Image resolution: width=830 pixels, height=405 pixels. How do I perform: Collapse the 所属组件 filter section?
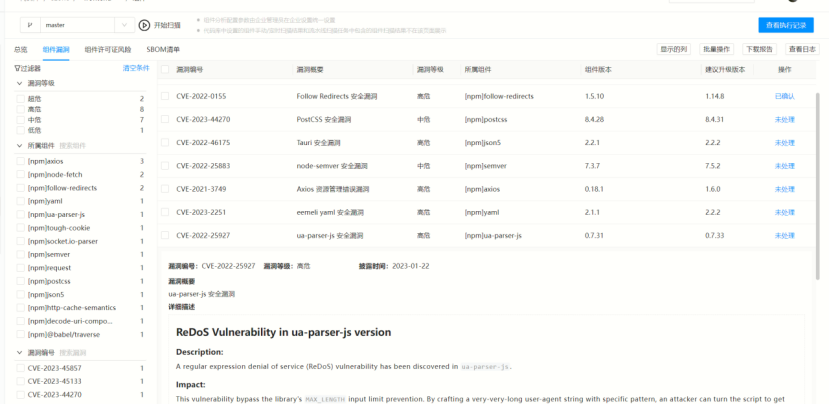(19, 146)
